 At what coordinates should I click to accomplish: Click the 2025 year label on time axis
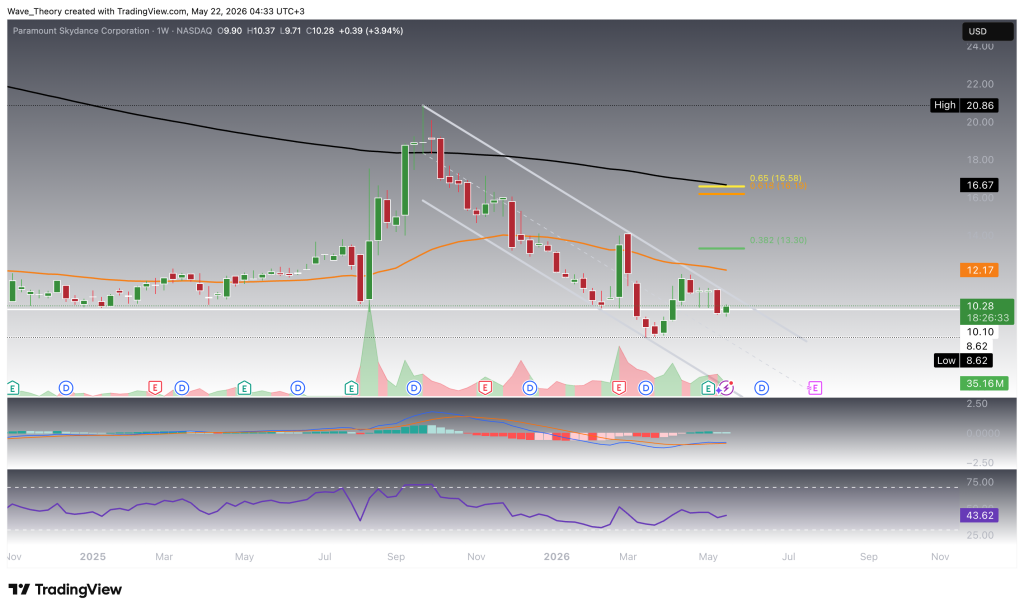click(93, 557)
